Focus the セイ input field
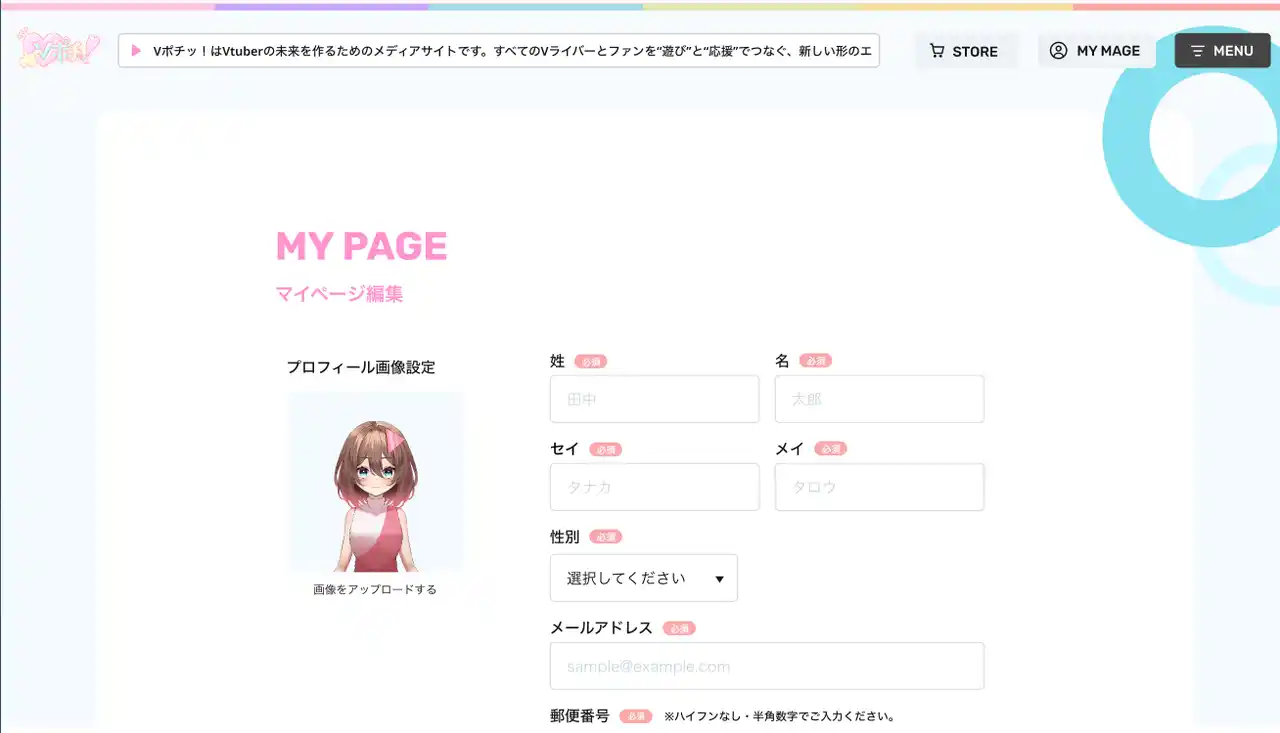Viewport: 1280px width, 733px height. [x=655, y=487]
